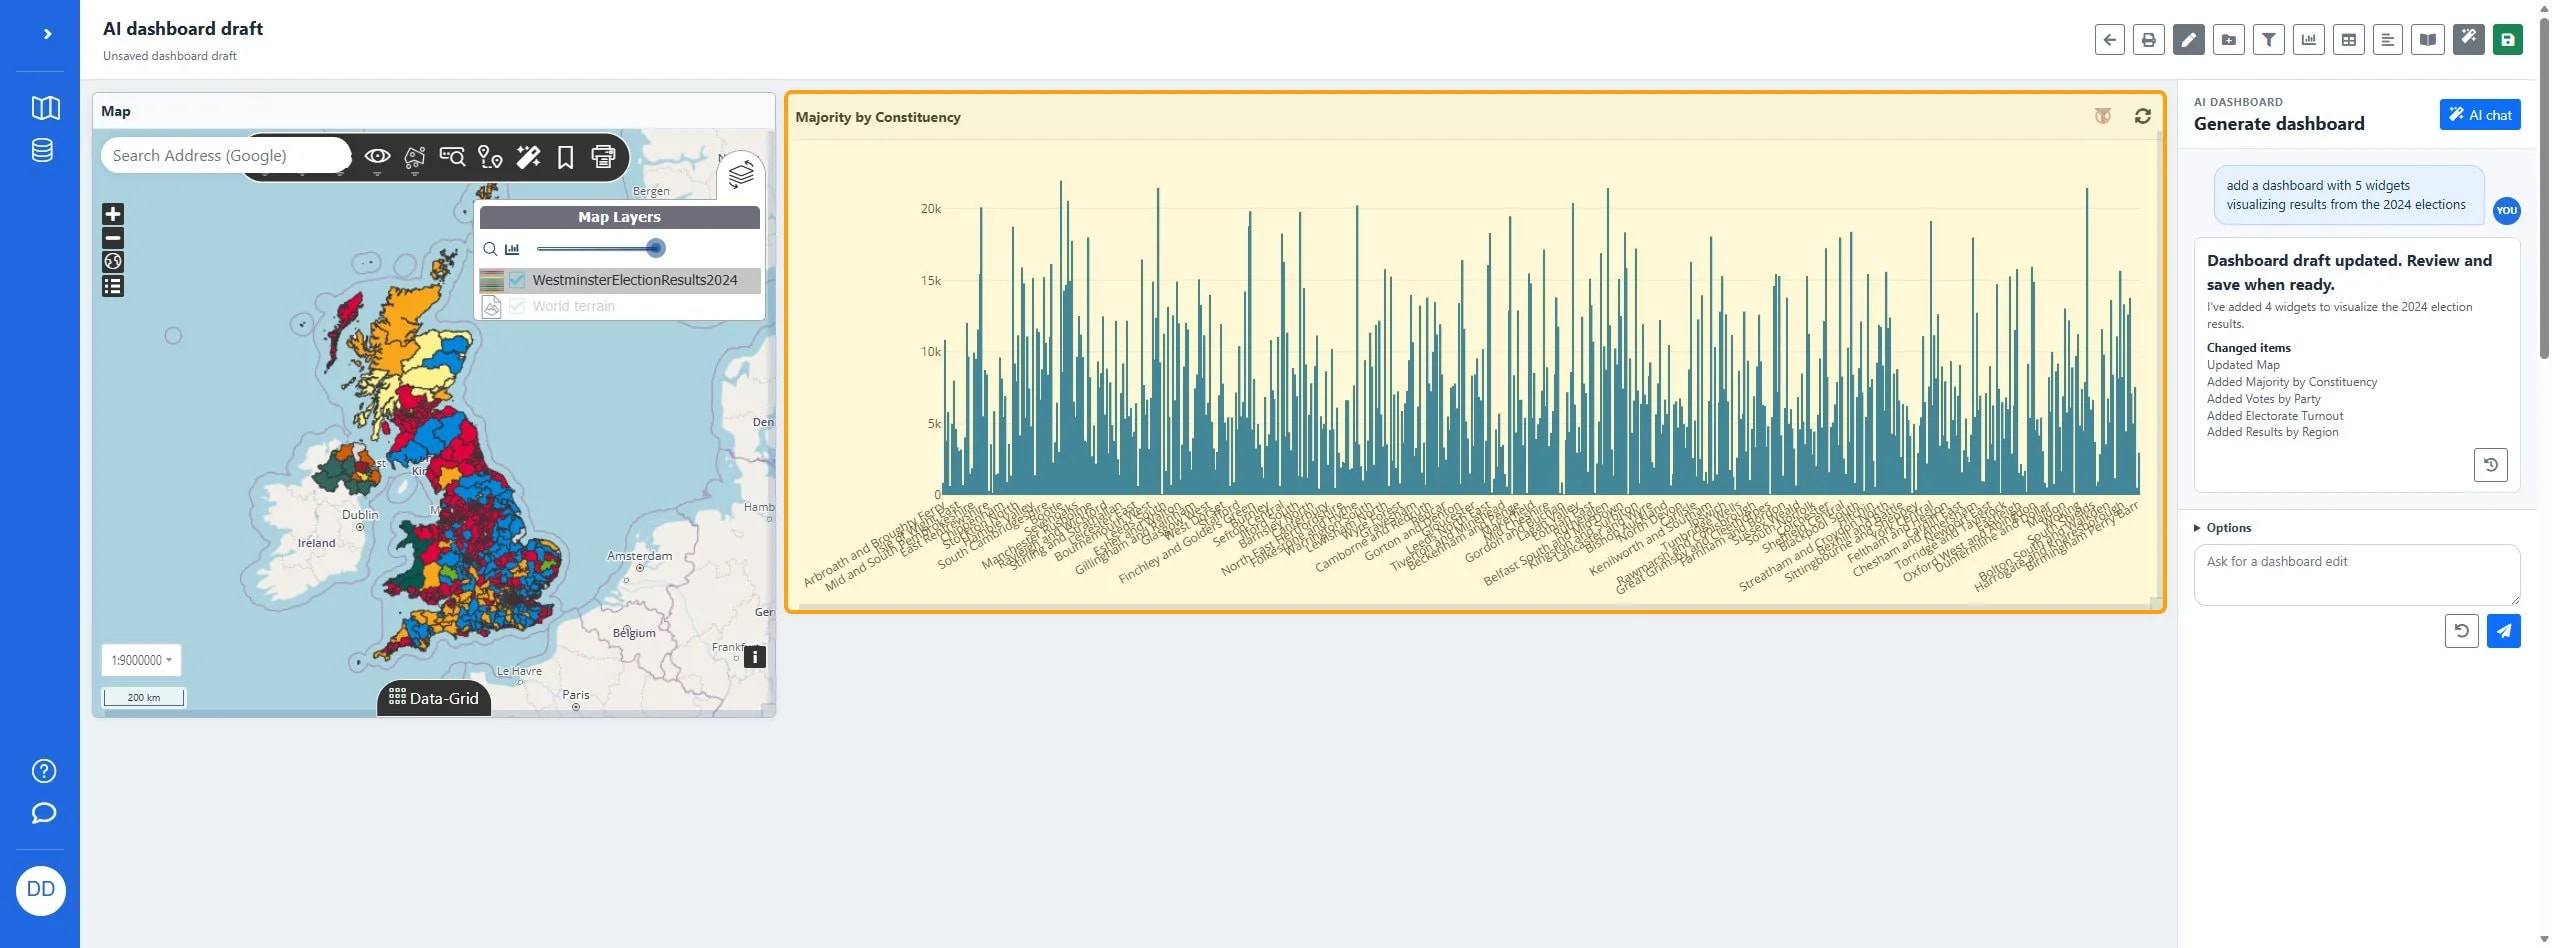Open the filter funnel tool
The image size is (2552, 948).
(2269, 40)
